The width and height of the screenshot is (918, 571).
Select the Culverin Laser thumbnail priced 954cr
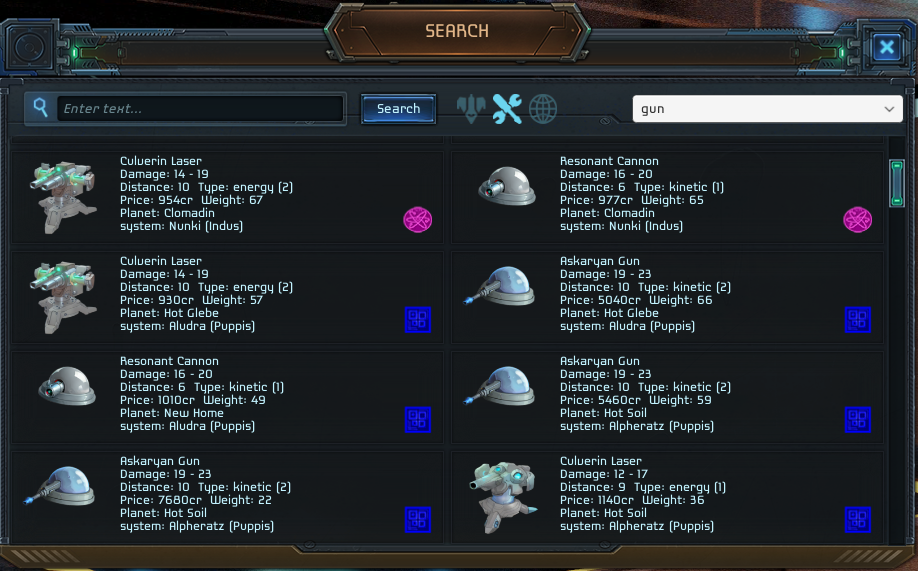63,197
